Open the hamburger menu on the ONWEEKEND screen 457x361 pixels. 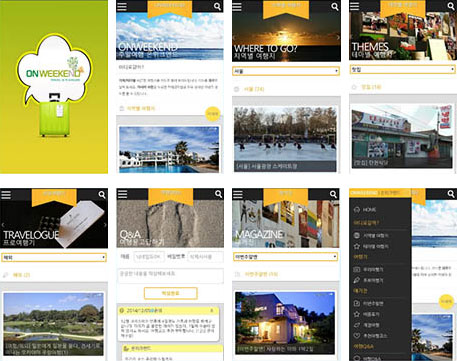(122, 7)
